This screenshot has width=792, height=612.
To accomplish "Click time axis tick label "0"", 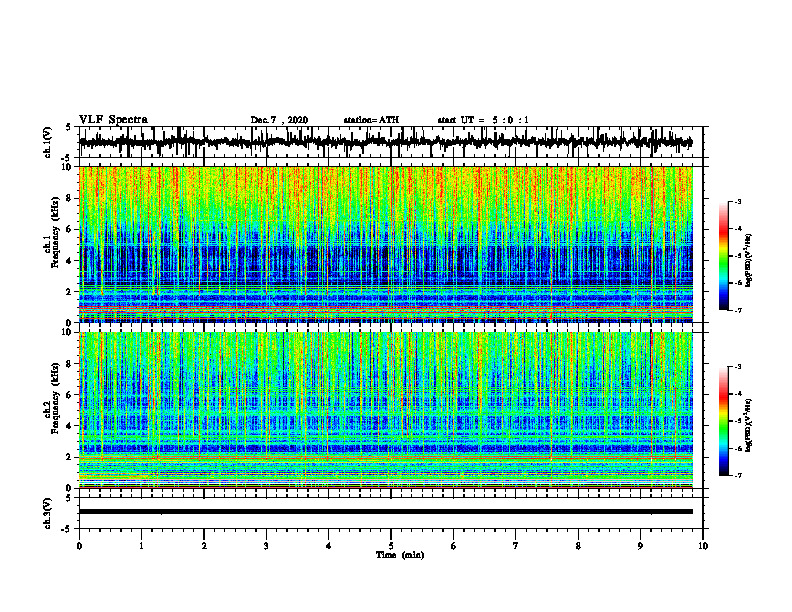I will coord(79,546).
